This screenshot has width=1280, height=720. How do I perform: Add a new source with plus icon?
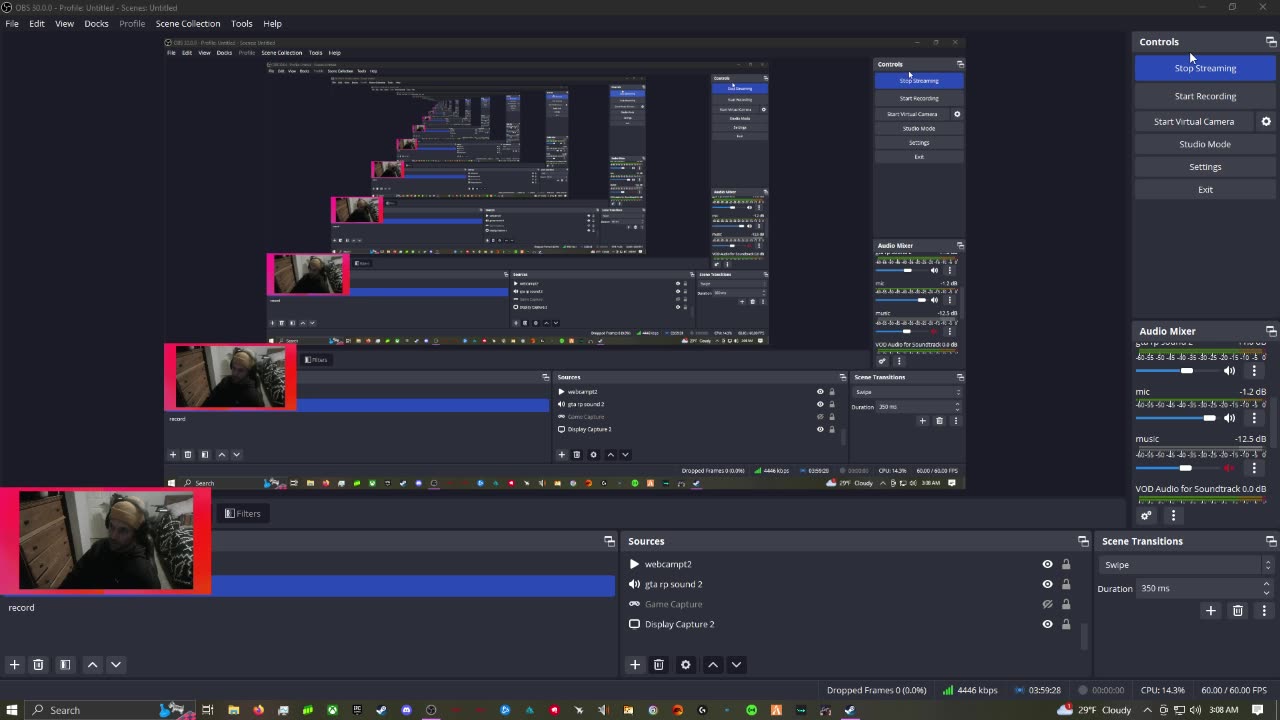click(x=635, y=665)
